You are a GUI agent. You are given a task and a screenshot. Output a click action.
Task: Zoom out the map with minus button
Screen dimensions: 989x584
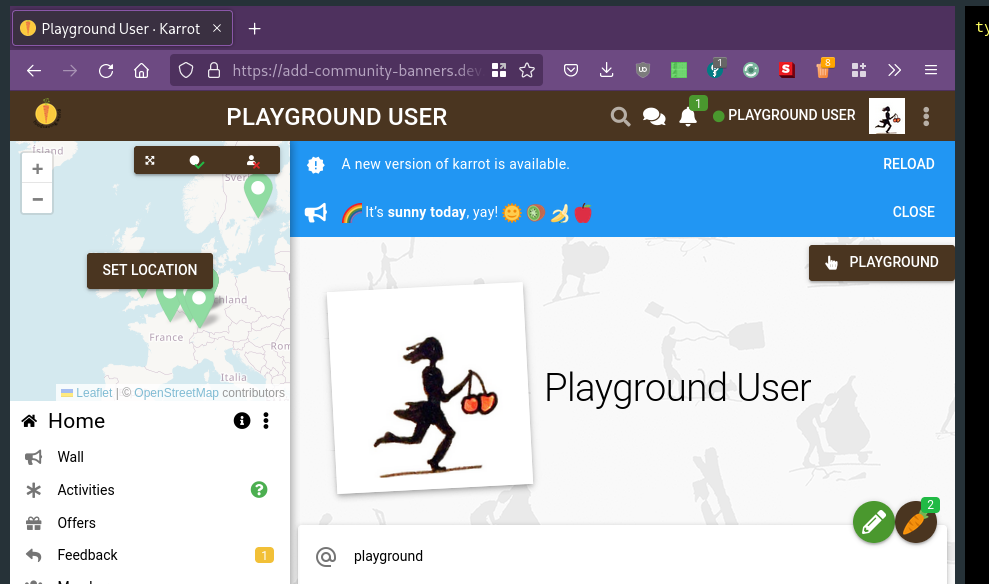[37, 199]
